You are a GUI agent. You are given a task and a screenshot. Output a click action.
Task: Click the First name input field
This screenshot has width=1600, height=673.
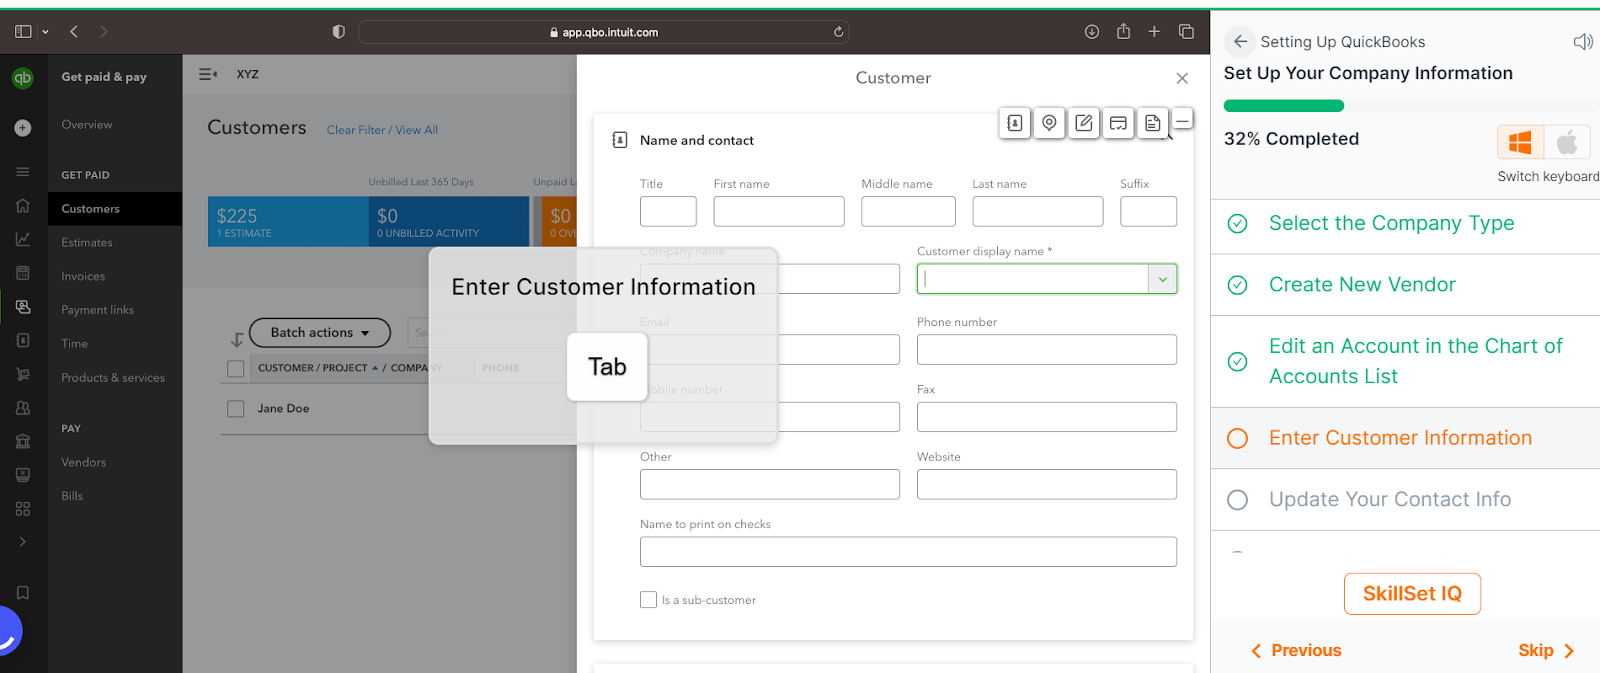click(x=779, y=211)
